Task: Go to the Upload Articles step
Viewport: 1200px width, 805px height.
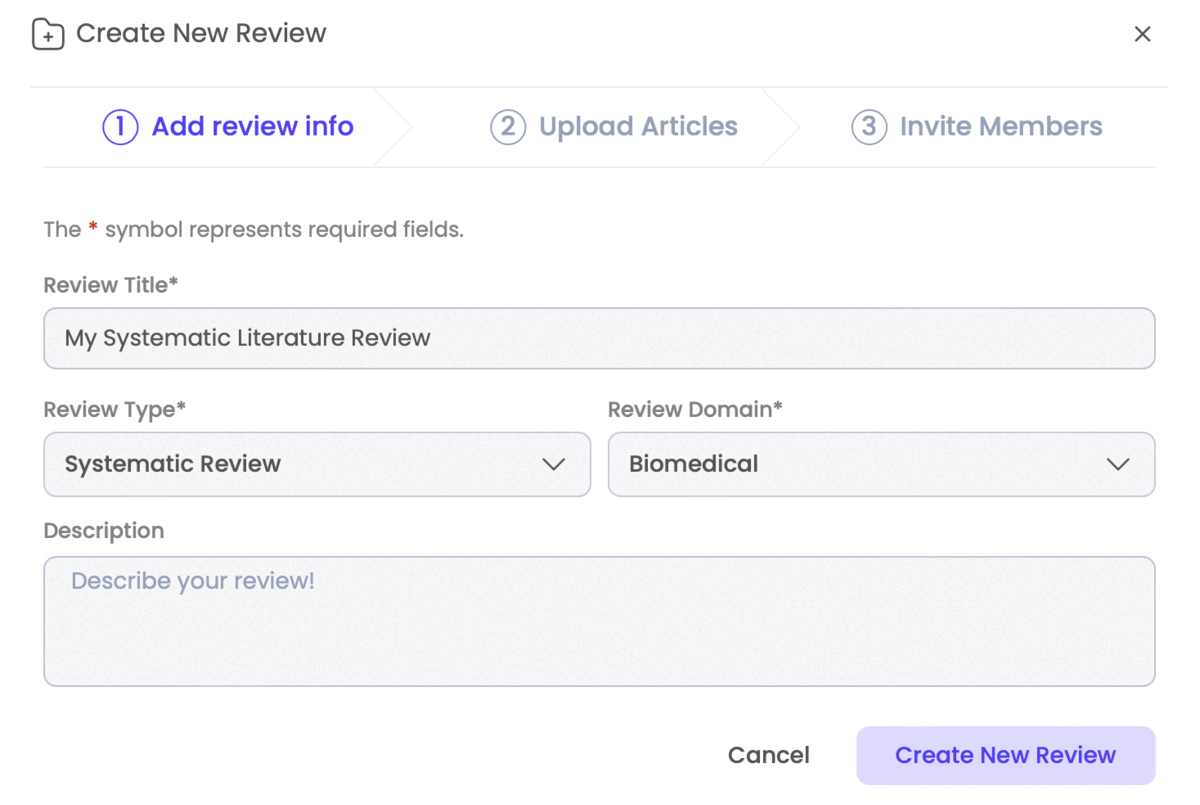Action: click(638, 127)
